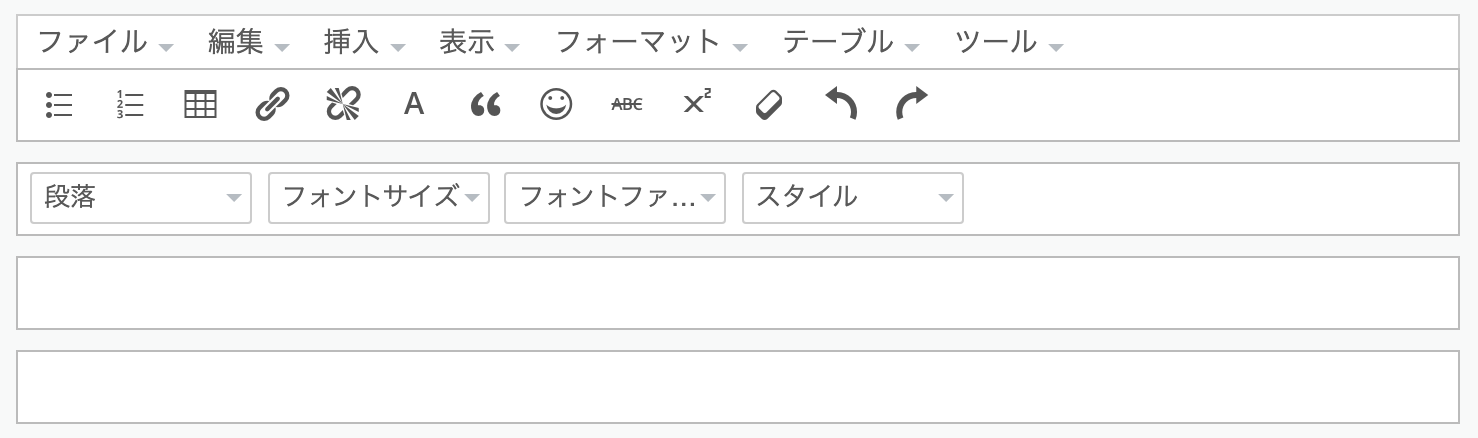Toggle superscript x² formatting
This screenshot has height=438, width=1478.
(x=698, y=104)
